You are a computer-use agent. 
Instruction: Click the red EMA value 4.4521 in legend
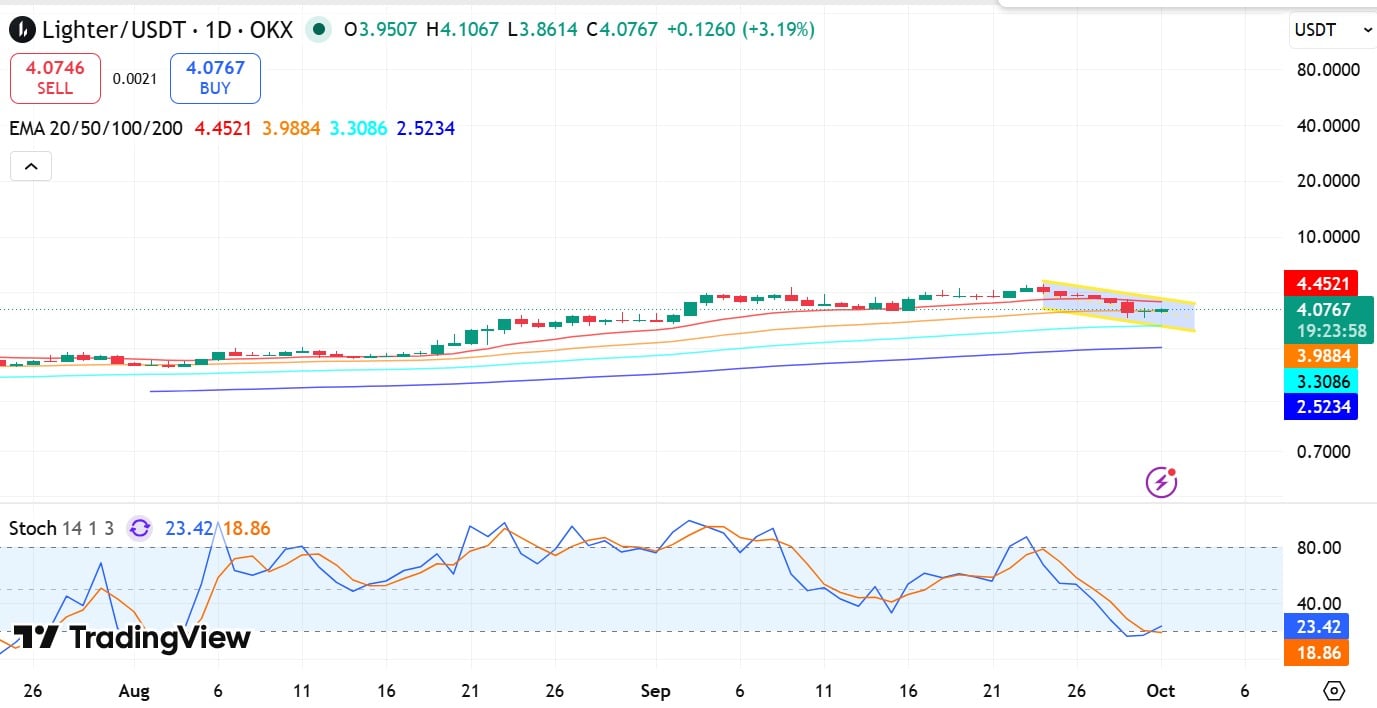224,128
